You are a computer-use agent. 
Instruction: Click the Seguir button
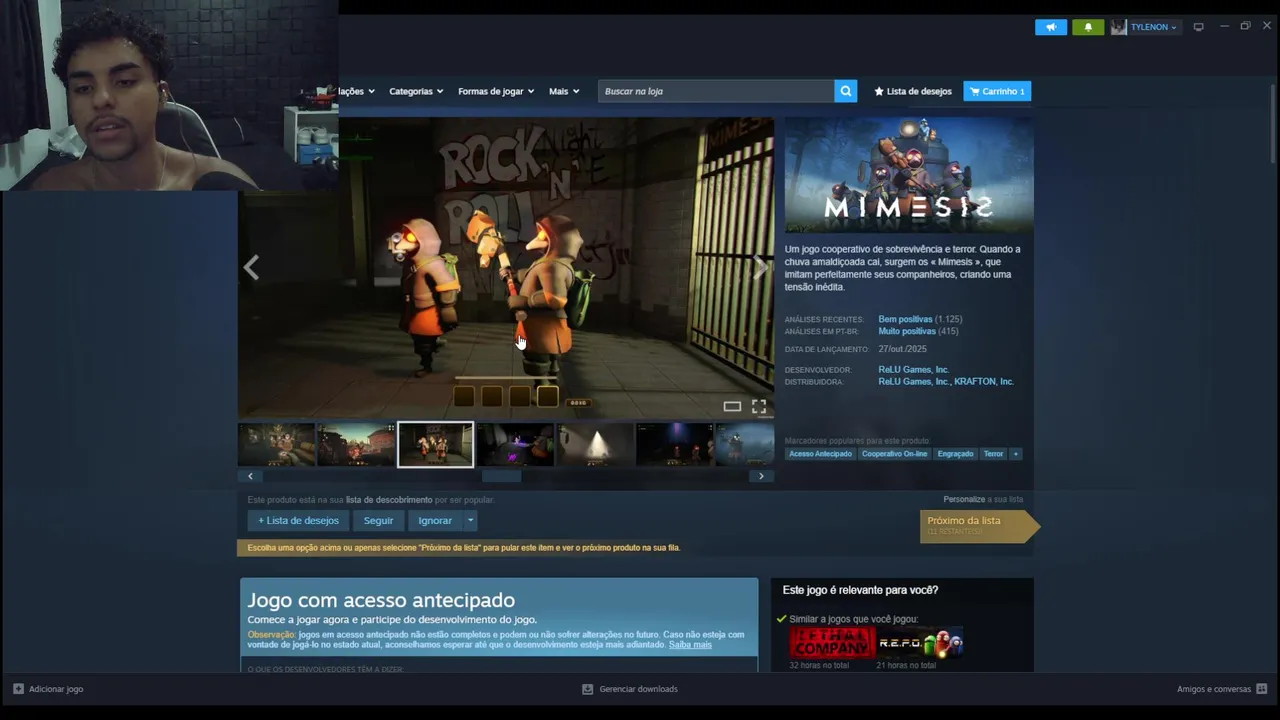pyautogui.click(x=378, y=520)
